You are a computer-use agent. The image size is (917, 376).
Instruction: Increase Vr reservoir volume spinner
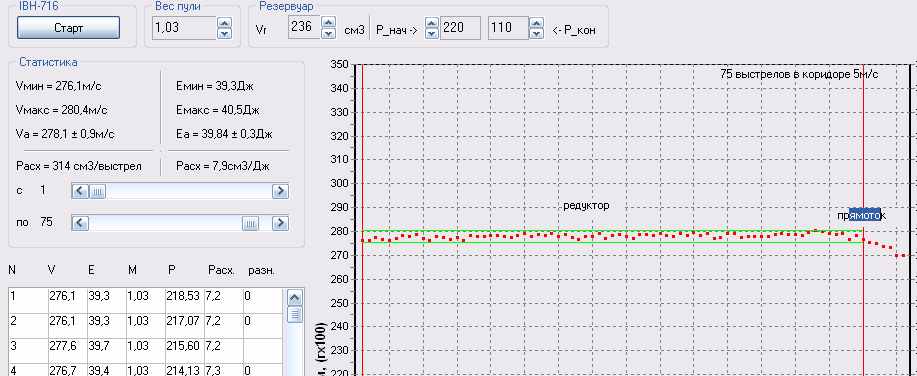[x=329, y=22]
